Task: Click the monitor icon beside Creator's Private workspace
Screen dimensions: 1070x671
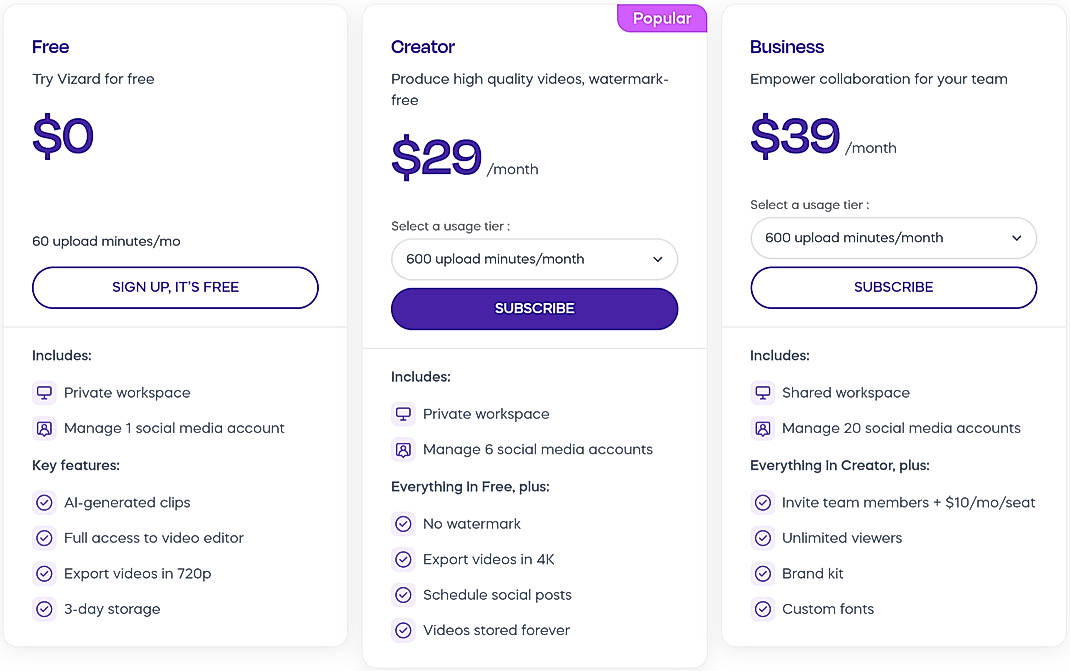Action: (403, 413)
